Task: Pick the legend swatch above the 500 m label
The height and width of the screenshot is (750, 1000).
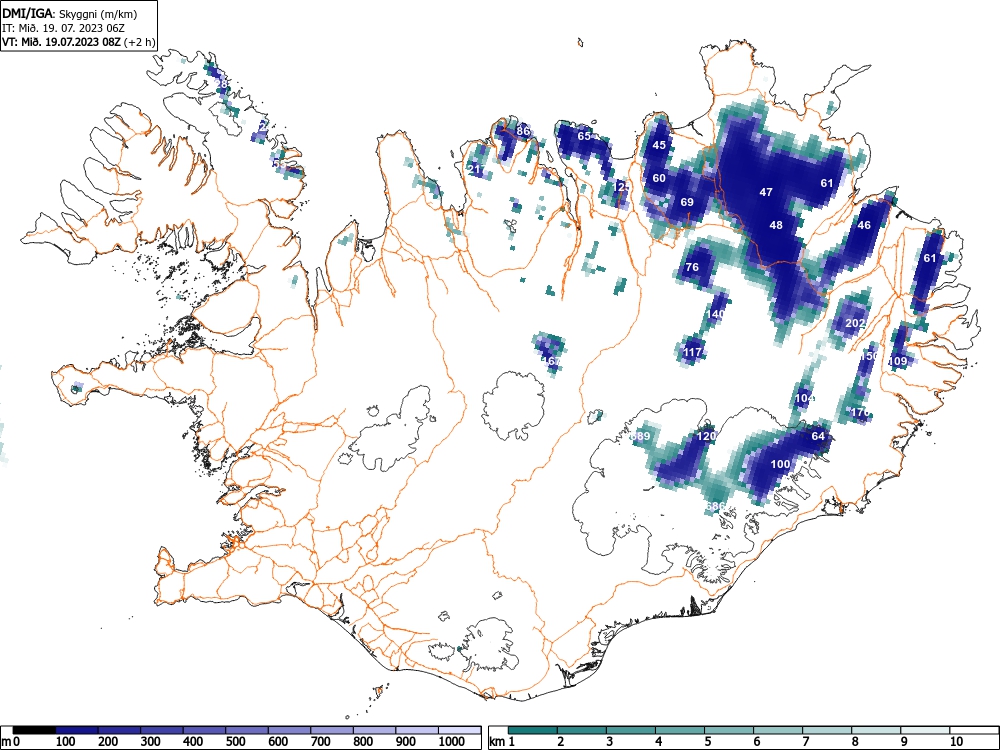Action: click(x=247, y=730)
